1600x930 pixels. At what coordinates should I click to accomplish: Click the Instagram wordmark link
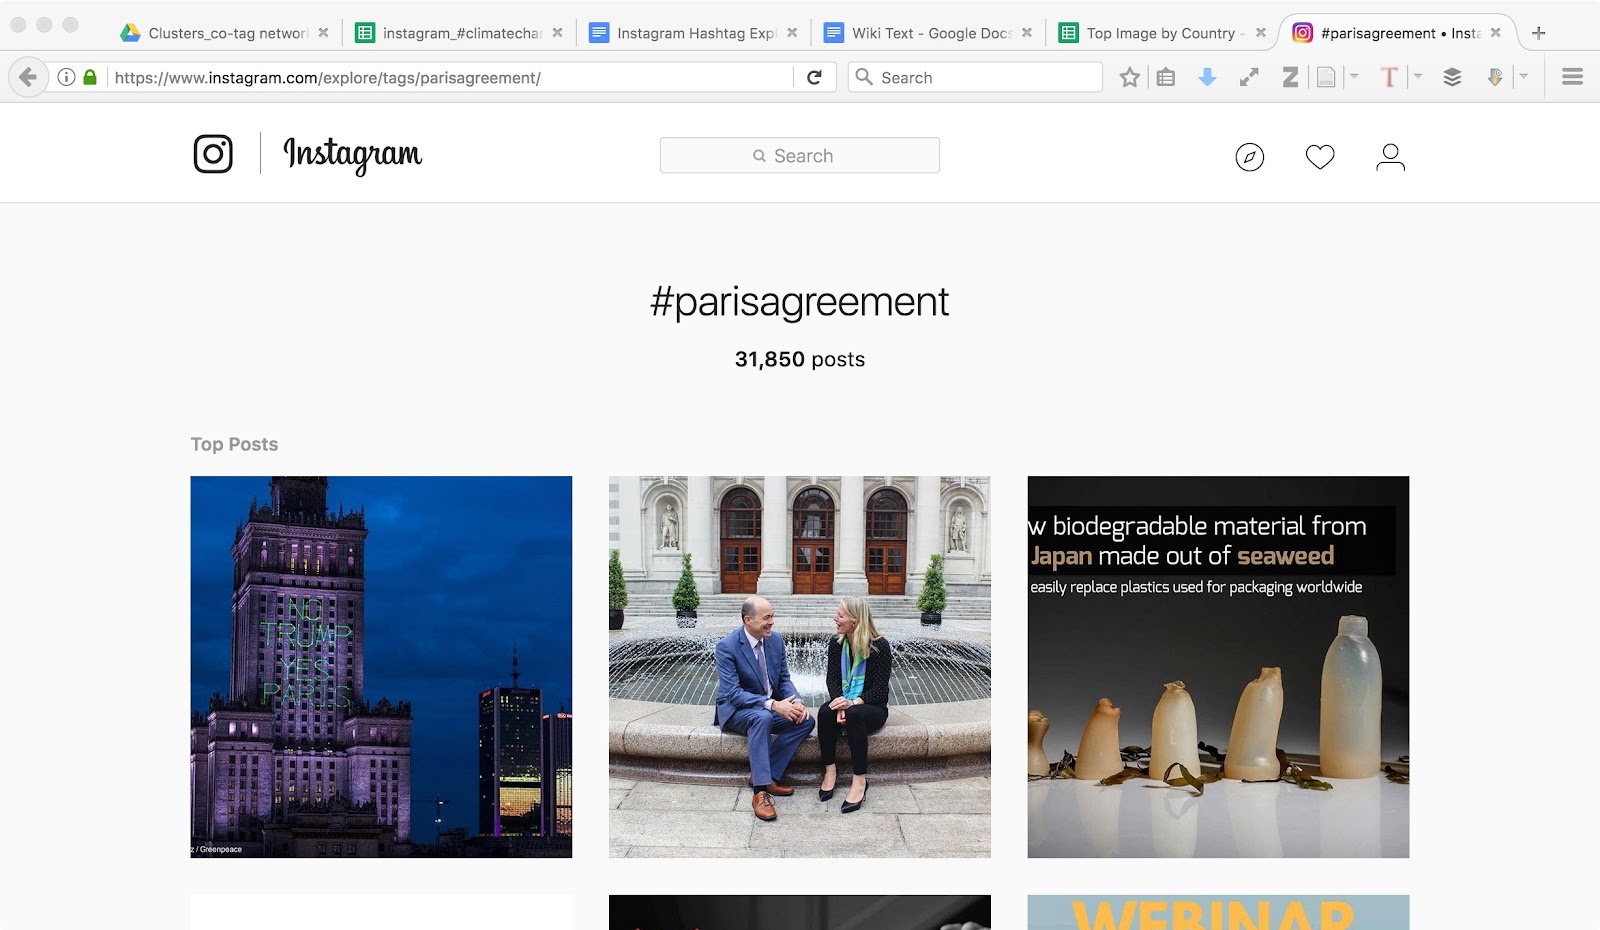353,154
